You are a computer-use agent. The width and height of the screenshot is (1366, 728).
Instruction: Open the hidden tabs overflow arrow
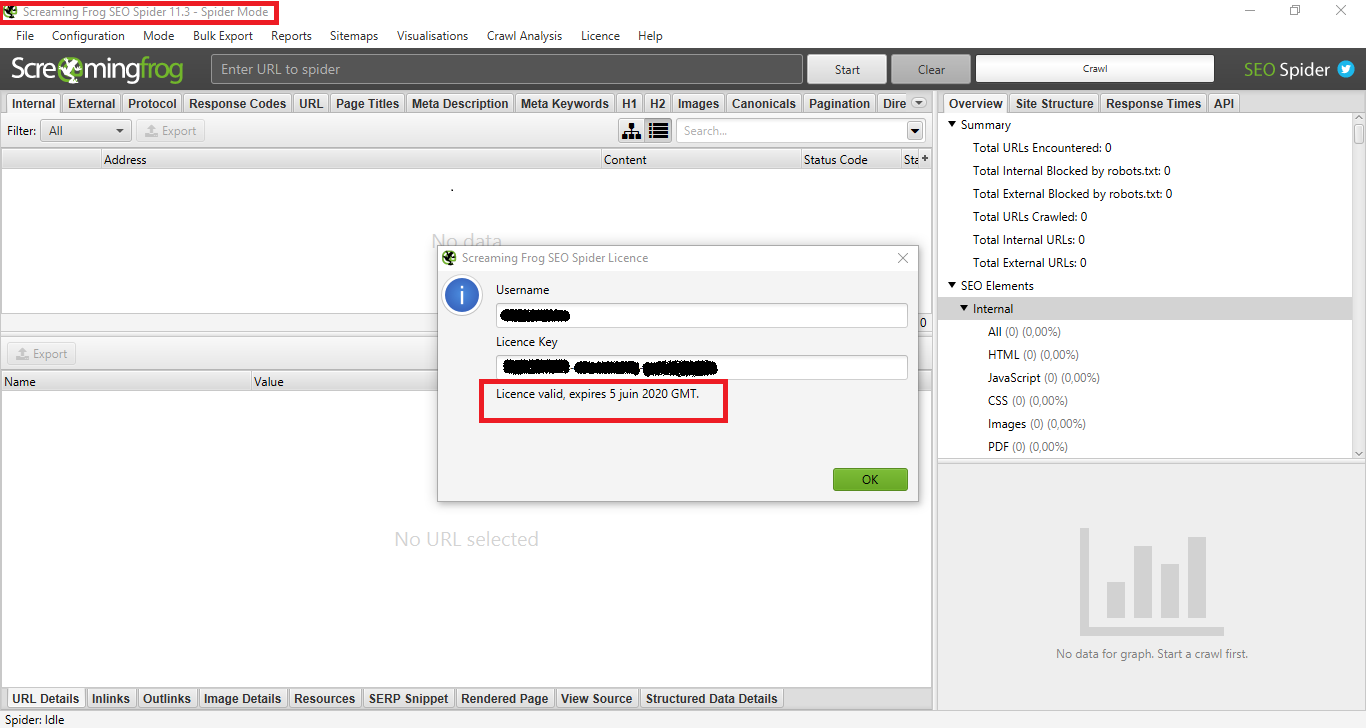point(917,102)
